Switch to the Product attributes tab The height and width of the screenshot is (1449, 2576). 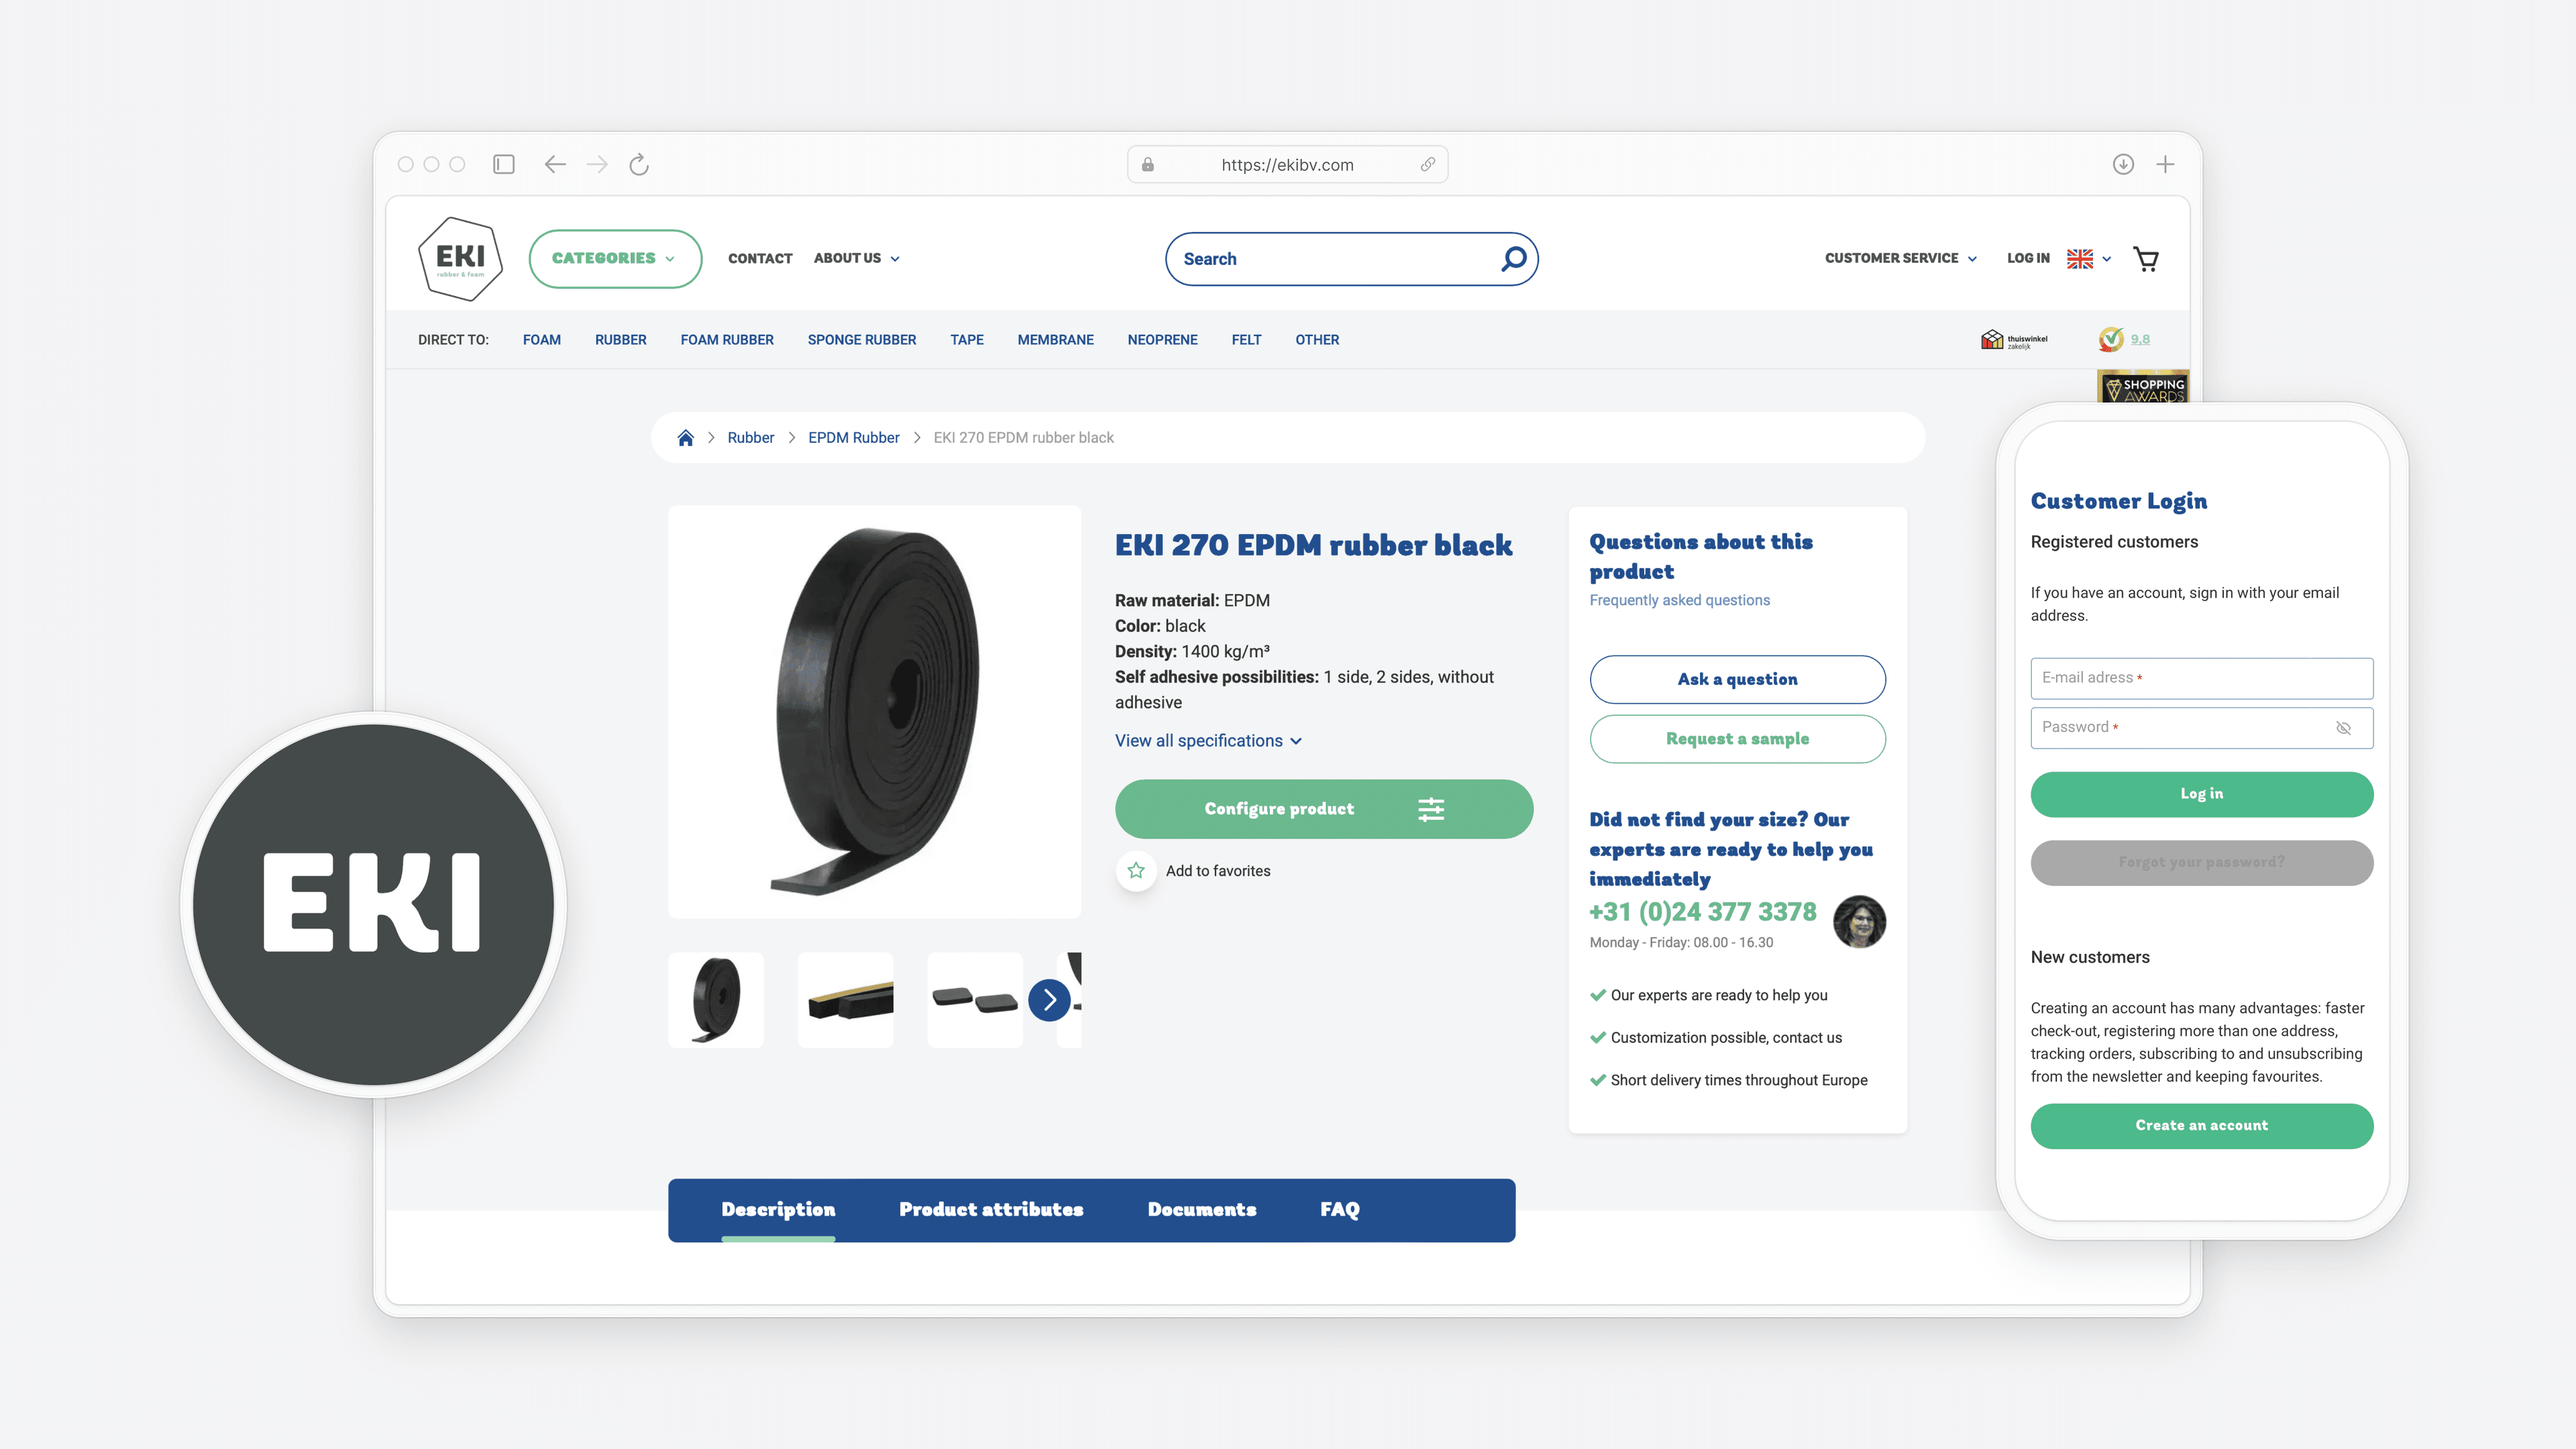point(991,1209)
